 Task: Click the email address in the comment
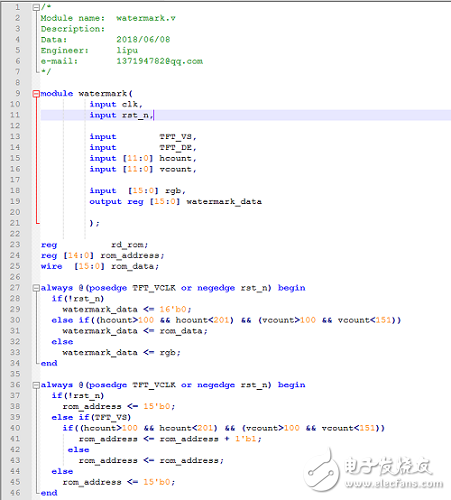point(159,61)
